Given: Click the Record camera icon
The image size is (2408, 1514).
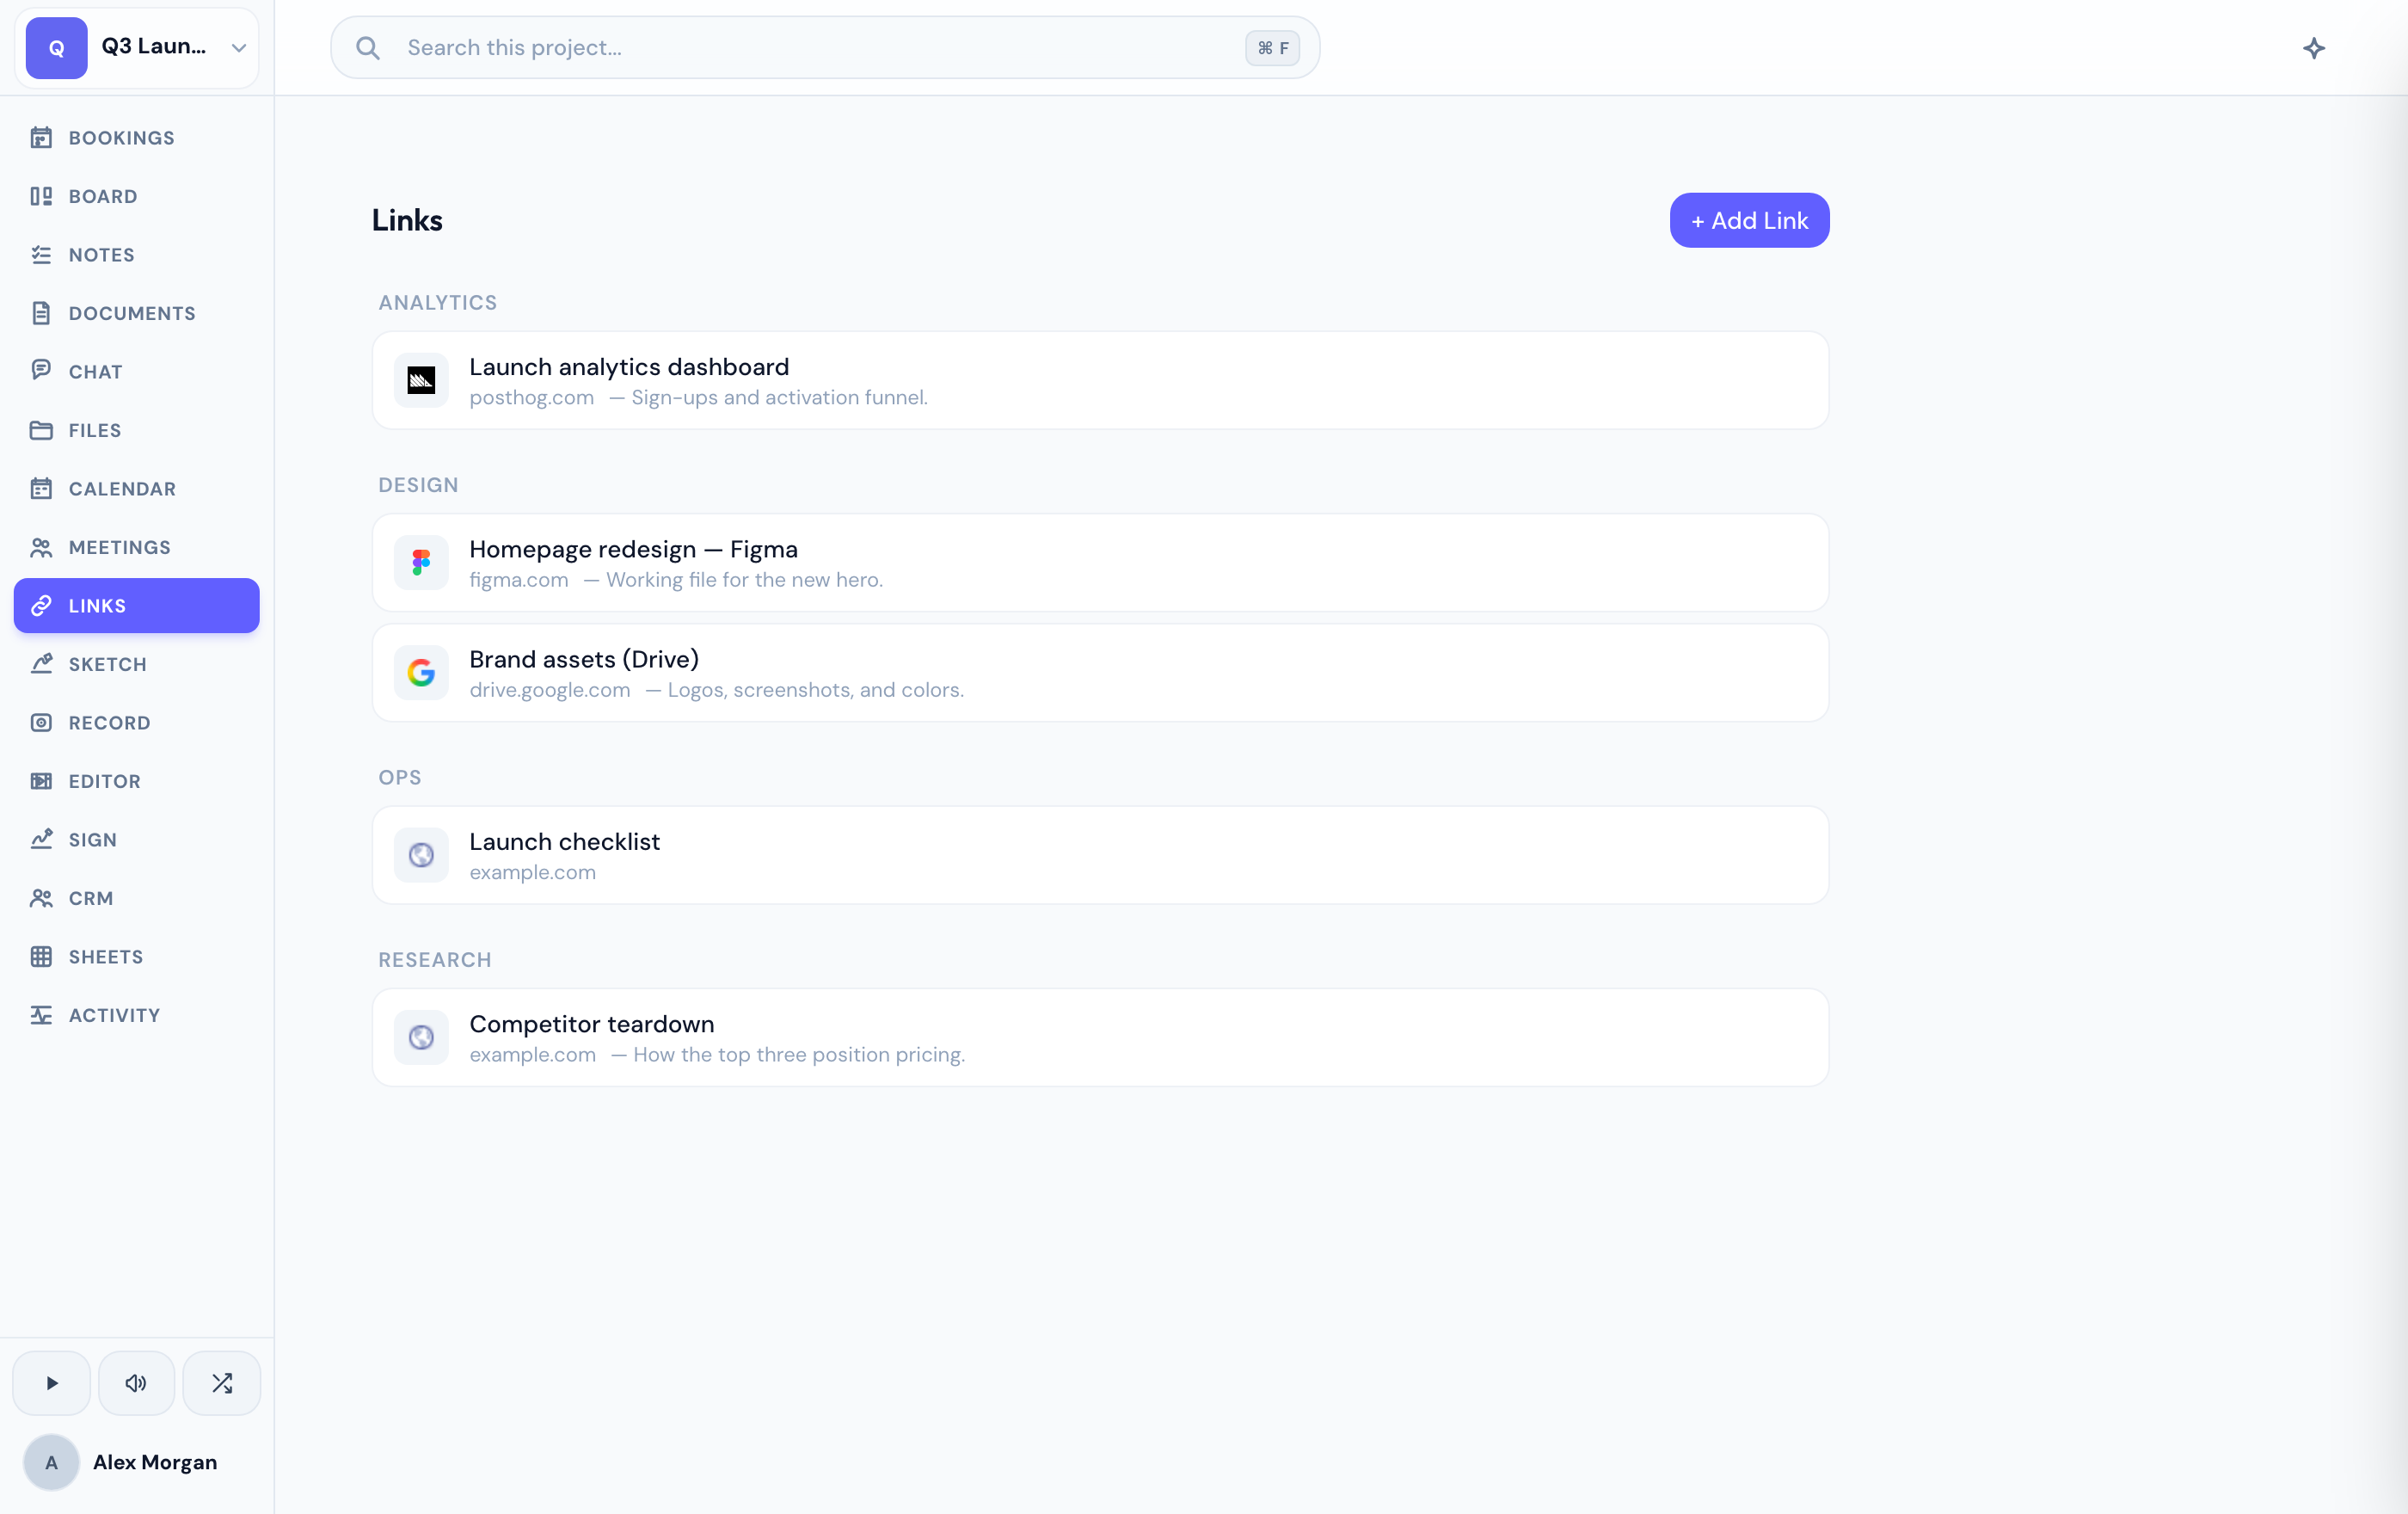Looking at the screenshot, I should [41, 723].
